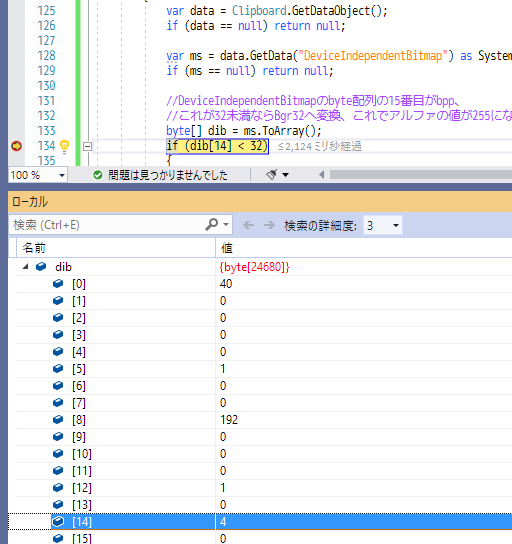The height and width of the screenshot is (544, 512).
Task: Select the [15] array element row
Action: 264,538
